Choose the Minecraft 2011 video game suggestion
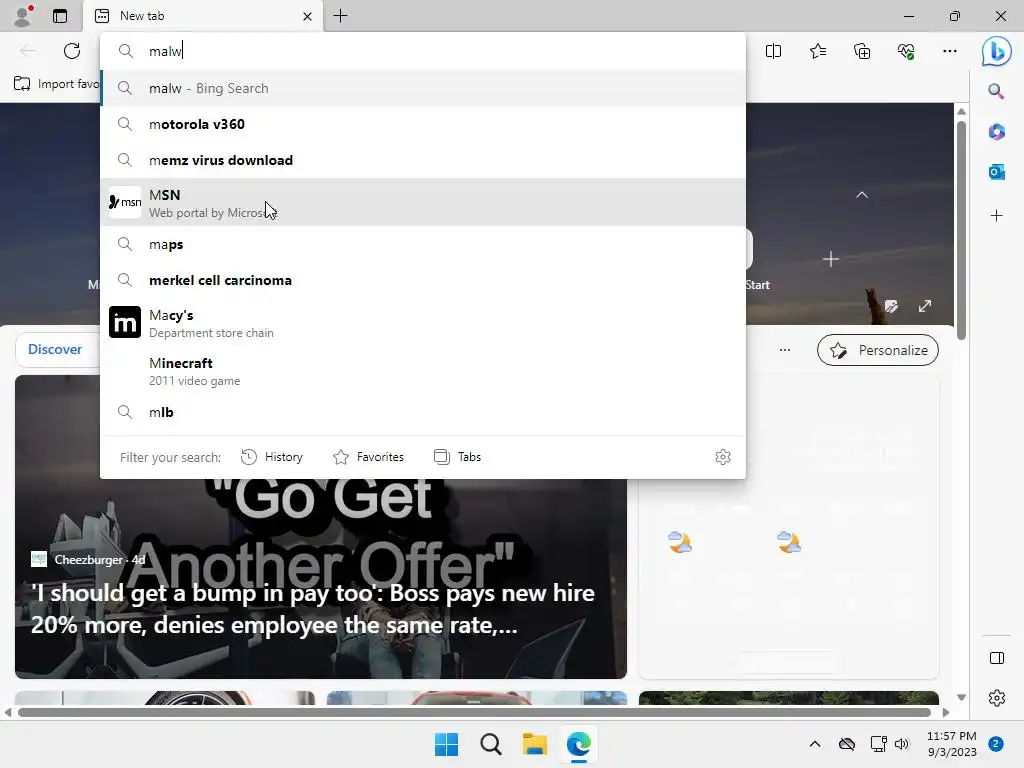Viewport: 1024px width, 768px height. (x=423, y=371)
